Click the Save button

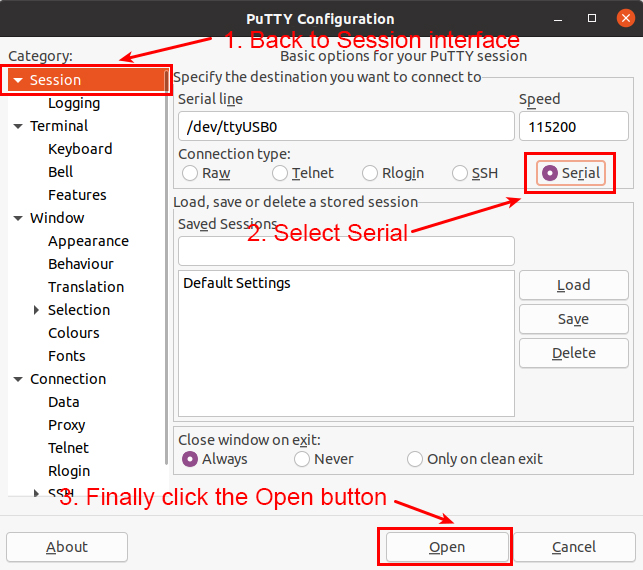(x=574, y=319)
